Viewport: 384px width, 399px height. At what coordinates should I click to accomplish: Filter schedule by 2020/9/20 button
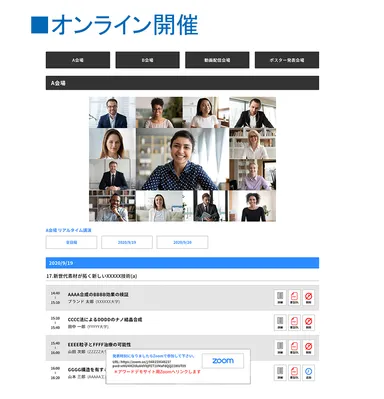182,242
